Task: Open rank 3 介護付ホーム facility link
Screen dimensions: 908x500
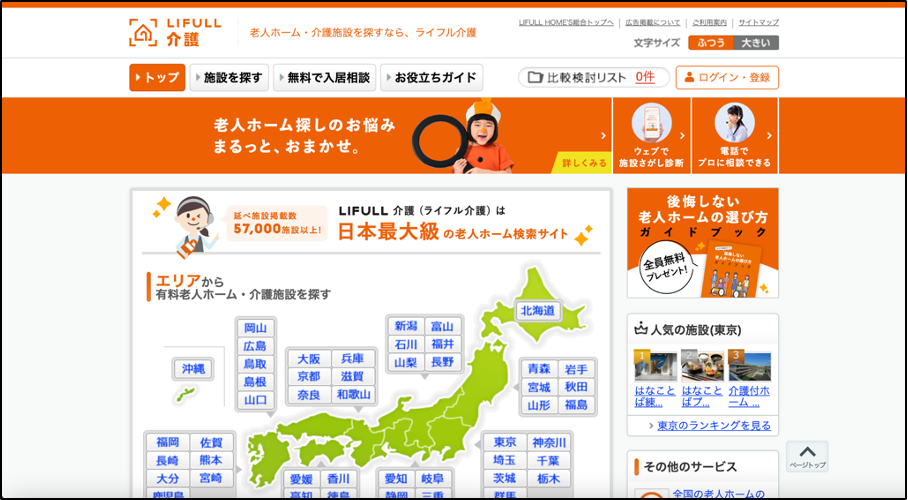Action: (749, 397)
